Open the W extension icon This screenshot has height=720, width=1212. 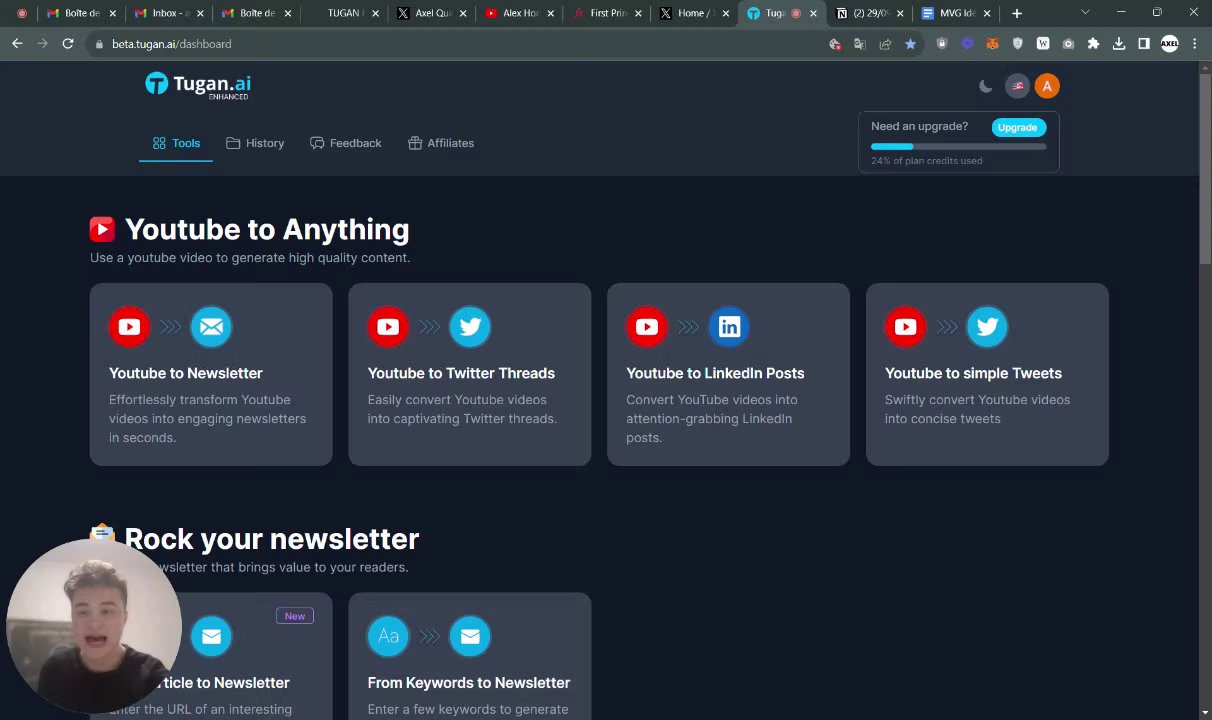pos(1043,44)
